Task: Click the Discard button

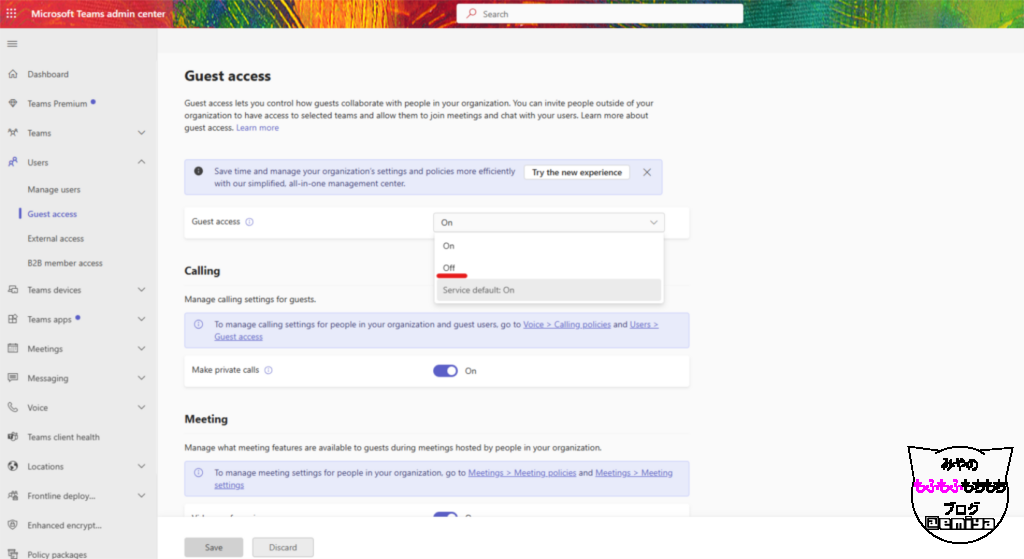Action: tap(283, 547)
